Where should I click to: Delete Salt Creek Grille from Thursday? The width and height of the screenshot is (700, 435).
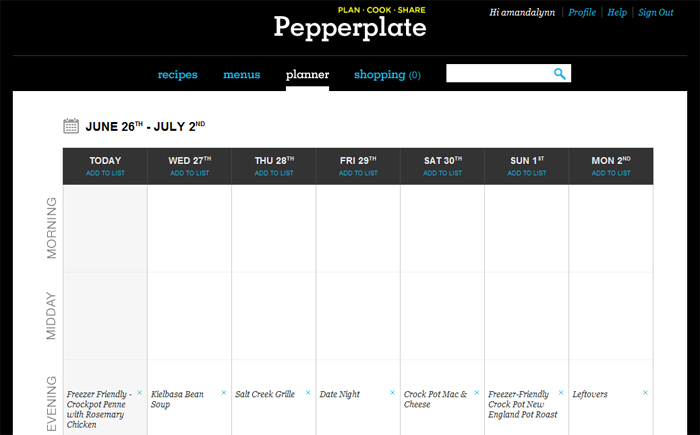pyautogui.click(x=308, y=392)
